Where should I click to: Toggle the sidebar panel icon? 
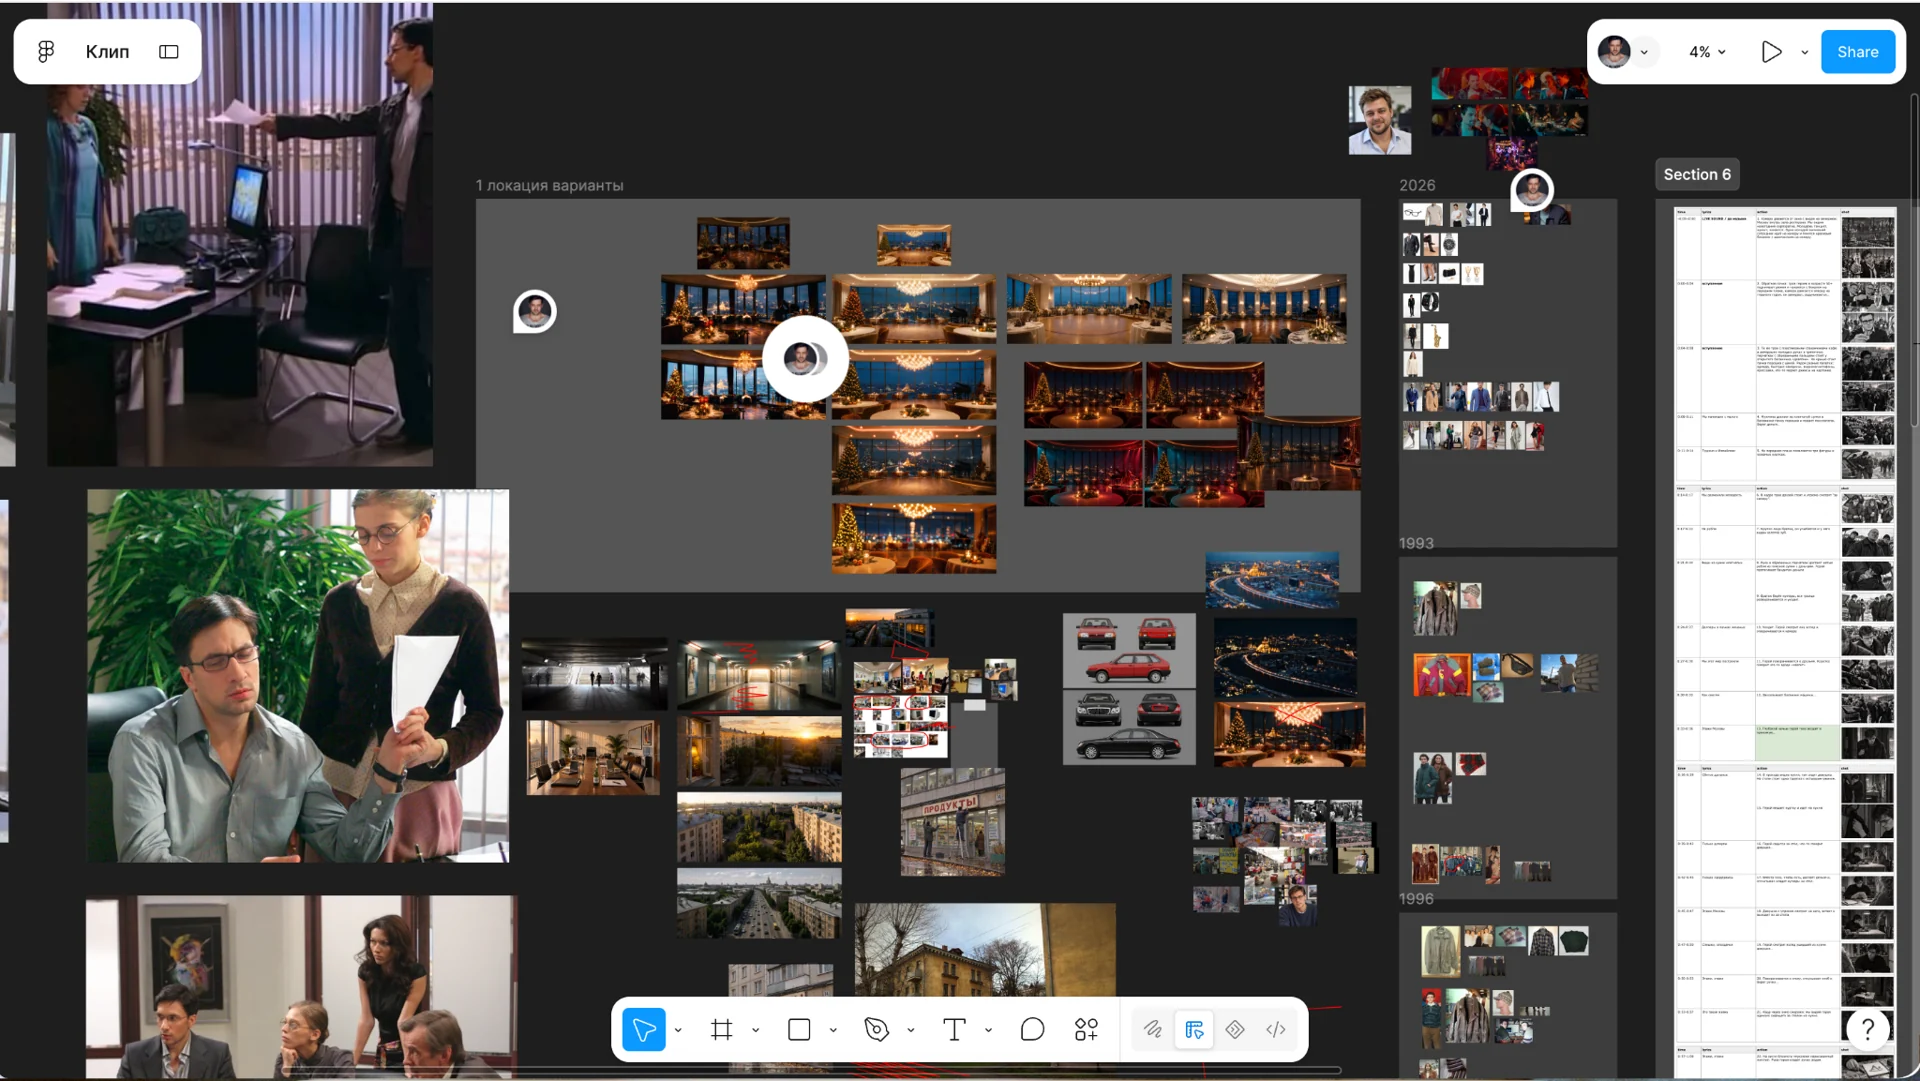coord(169,51)
